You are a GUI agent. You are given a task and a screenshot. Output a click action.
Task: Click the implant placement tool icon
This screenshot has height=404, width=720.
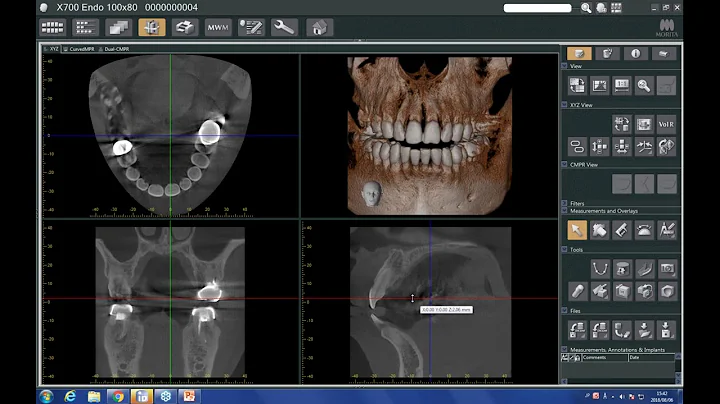577,291
